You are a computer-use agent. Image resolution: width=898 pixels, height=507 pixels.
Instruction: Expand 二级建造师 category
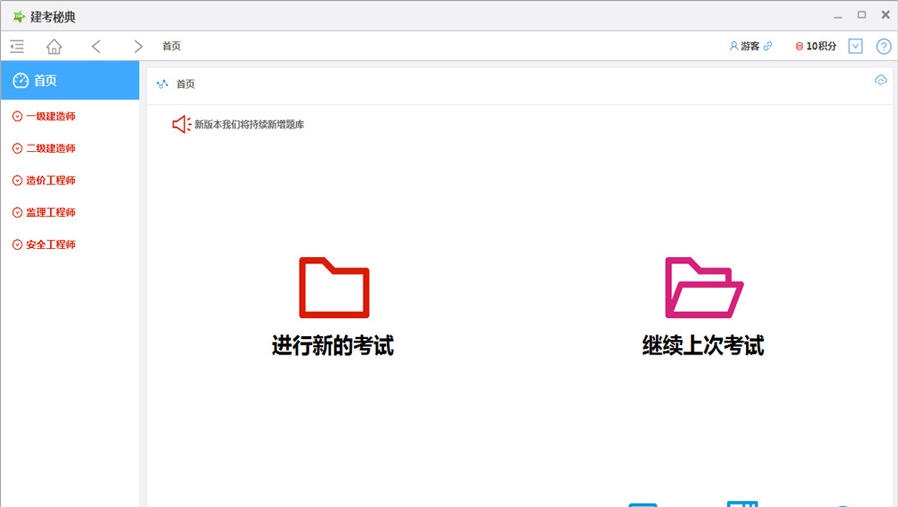[44, 148]
